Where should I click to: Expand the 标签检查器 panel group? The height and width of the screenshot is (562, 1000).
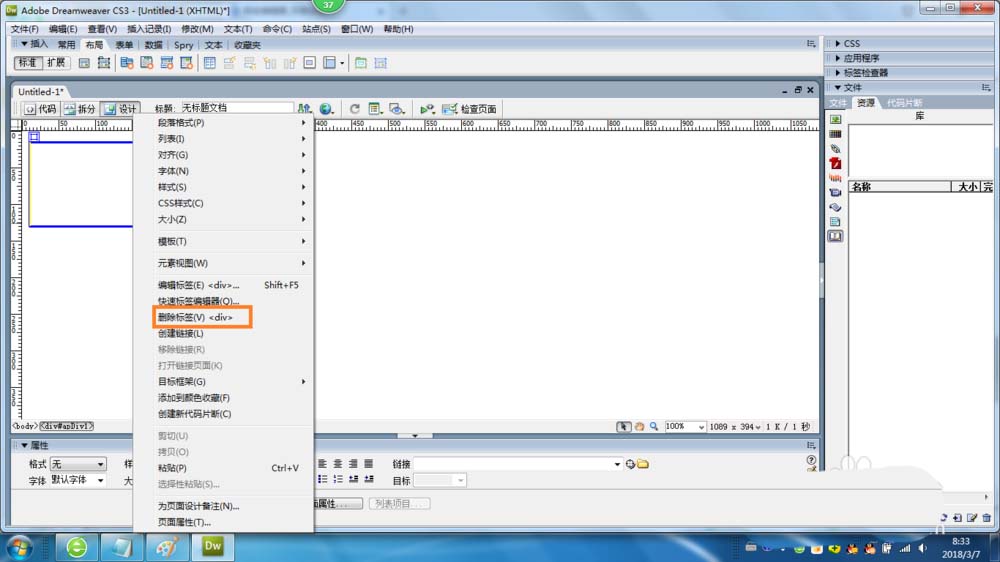pyautogui.click(x=864, y=73)
